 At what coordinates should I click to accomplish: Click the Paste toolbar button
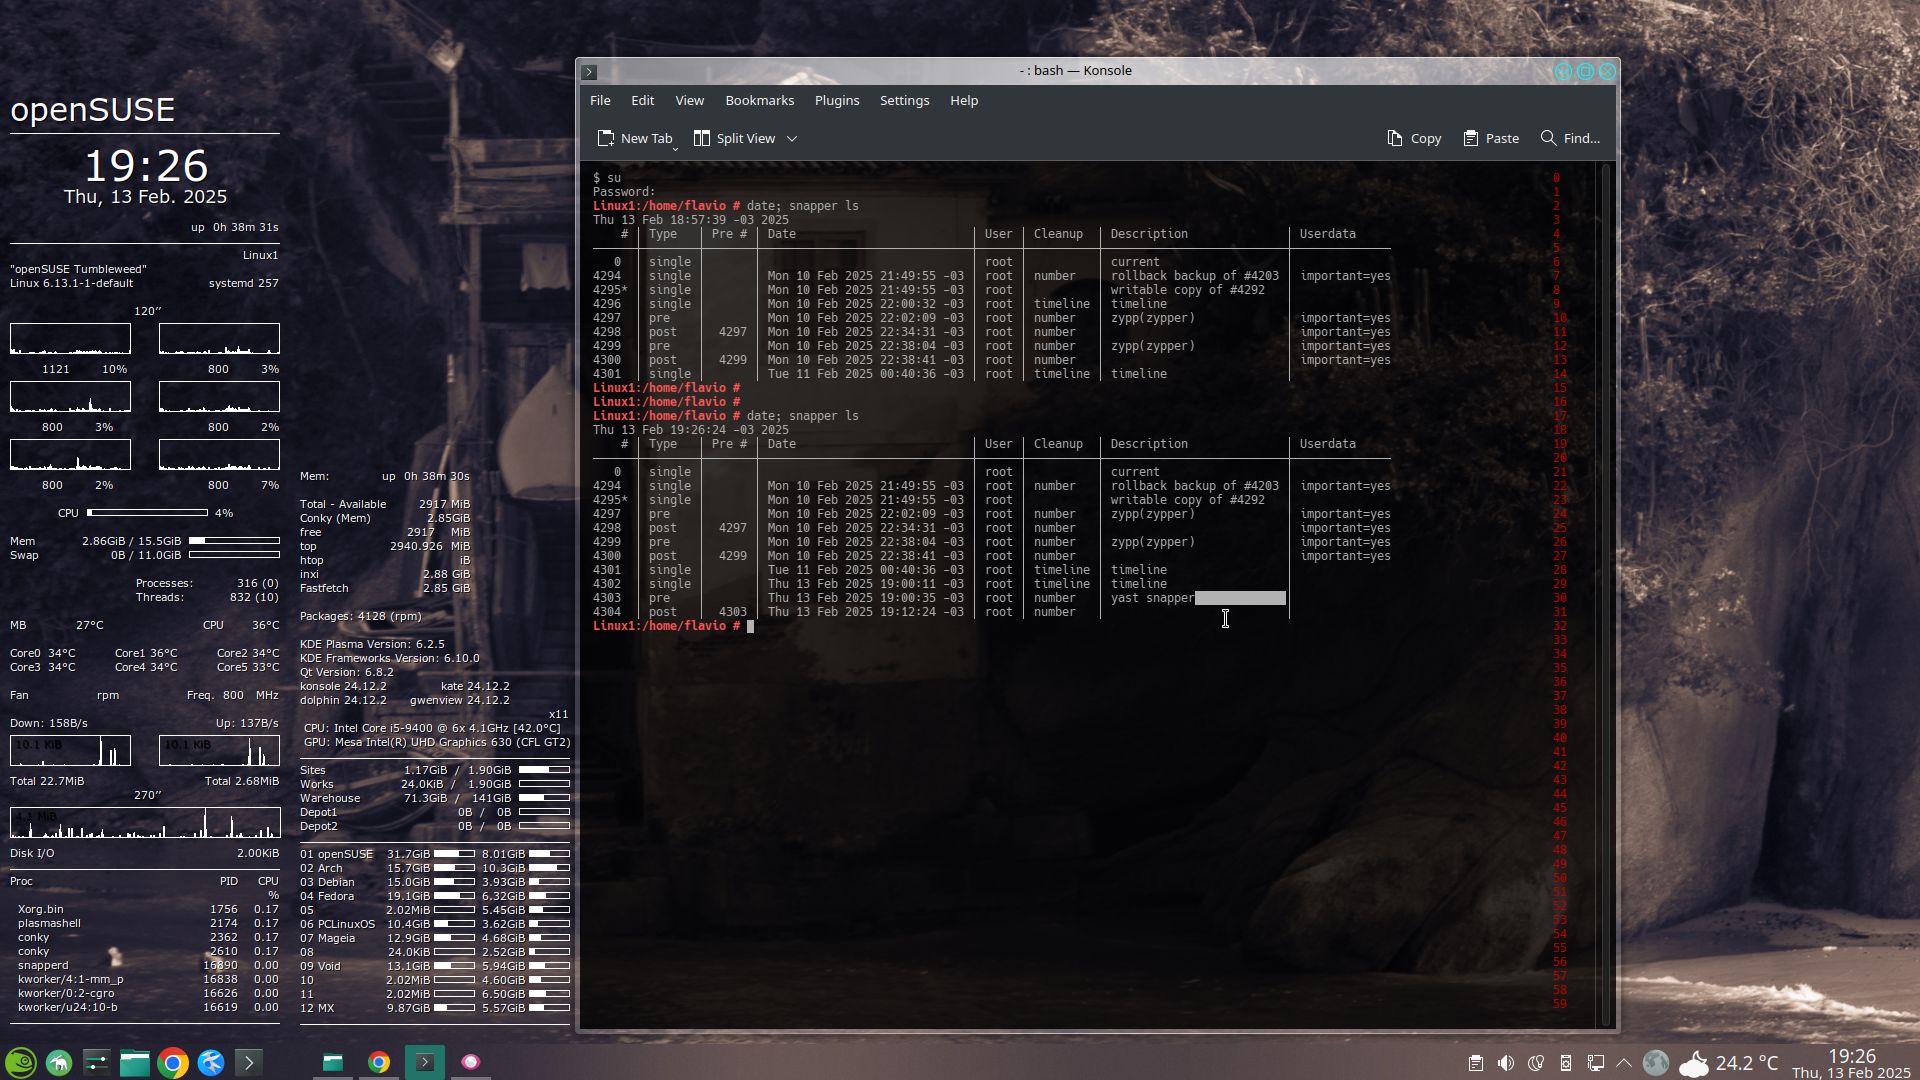[1491, 139]
